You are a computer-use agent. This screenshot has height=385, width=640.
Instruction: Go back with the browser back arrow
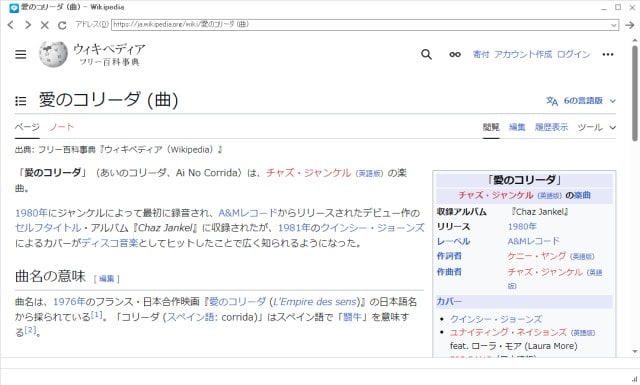(11, 25)
